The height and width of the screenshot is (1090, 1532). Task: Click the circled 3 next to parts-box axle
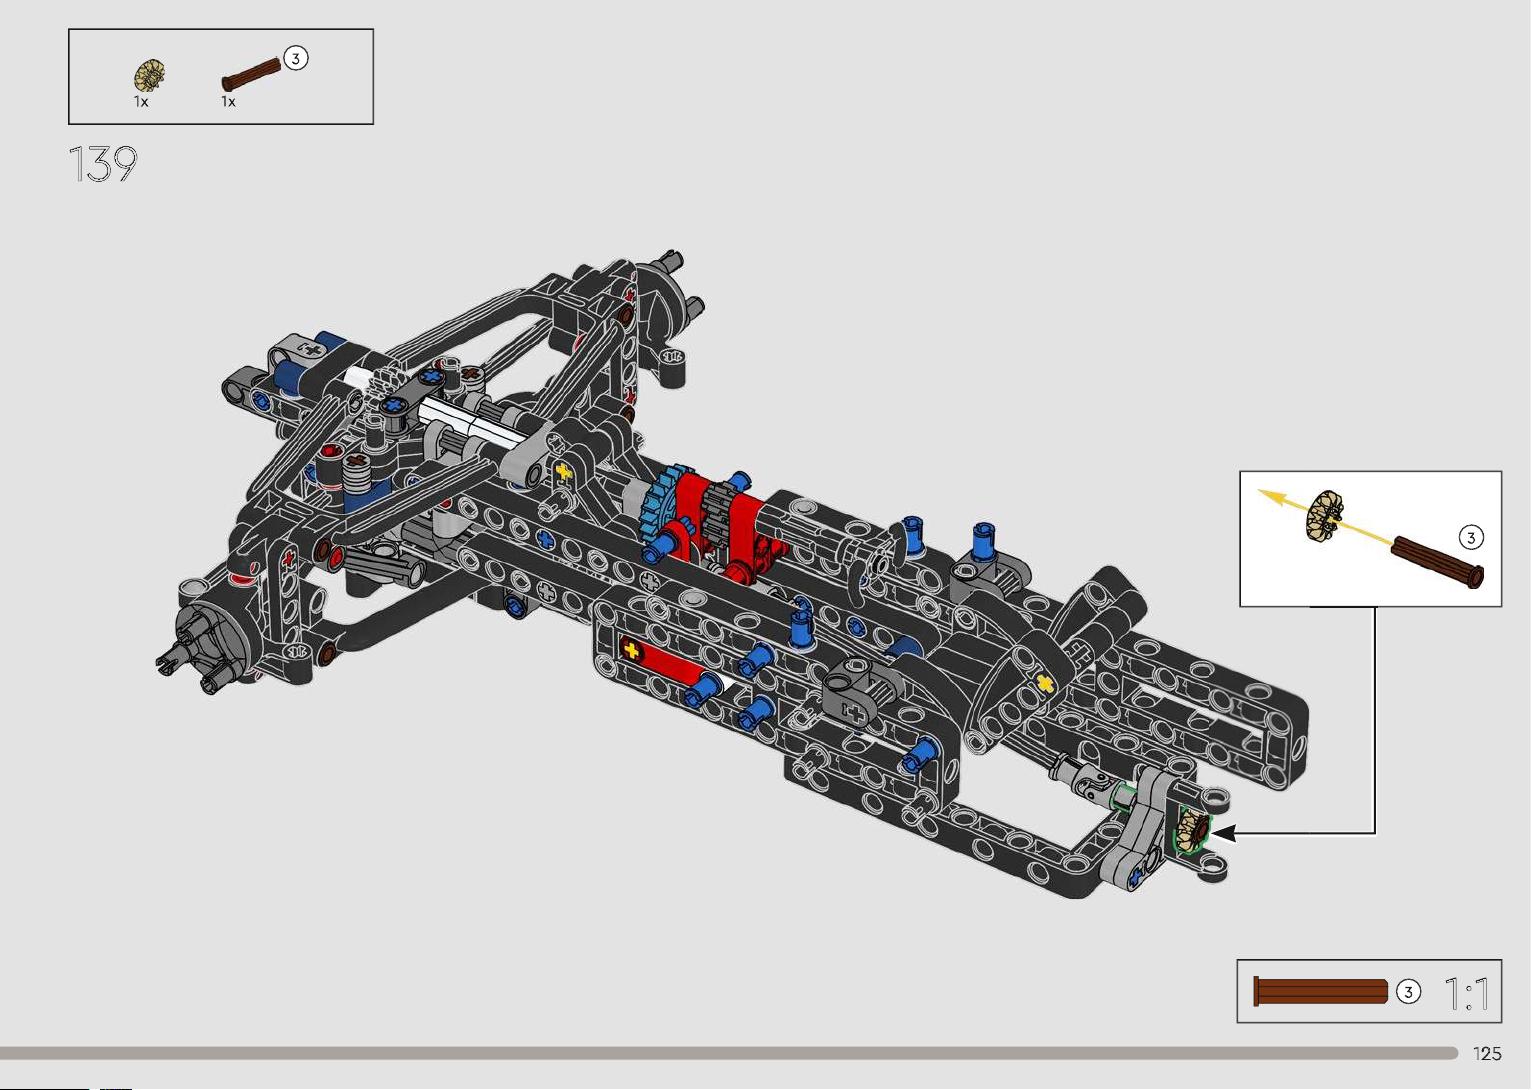pyautogui.click(x=295, y=58)
